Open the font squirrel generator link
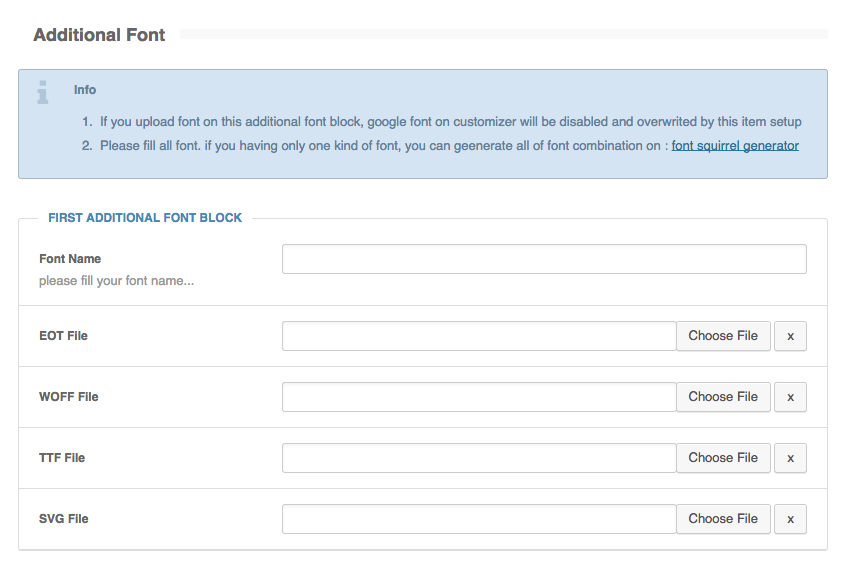This screenshot has height=570, width=845. tap(735, 146)
